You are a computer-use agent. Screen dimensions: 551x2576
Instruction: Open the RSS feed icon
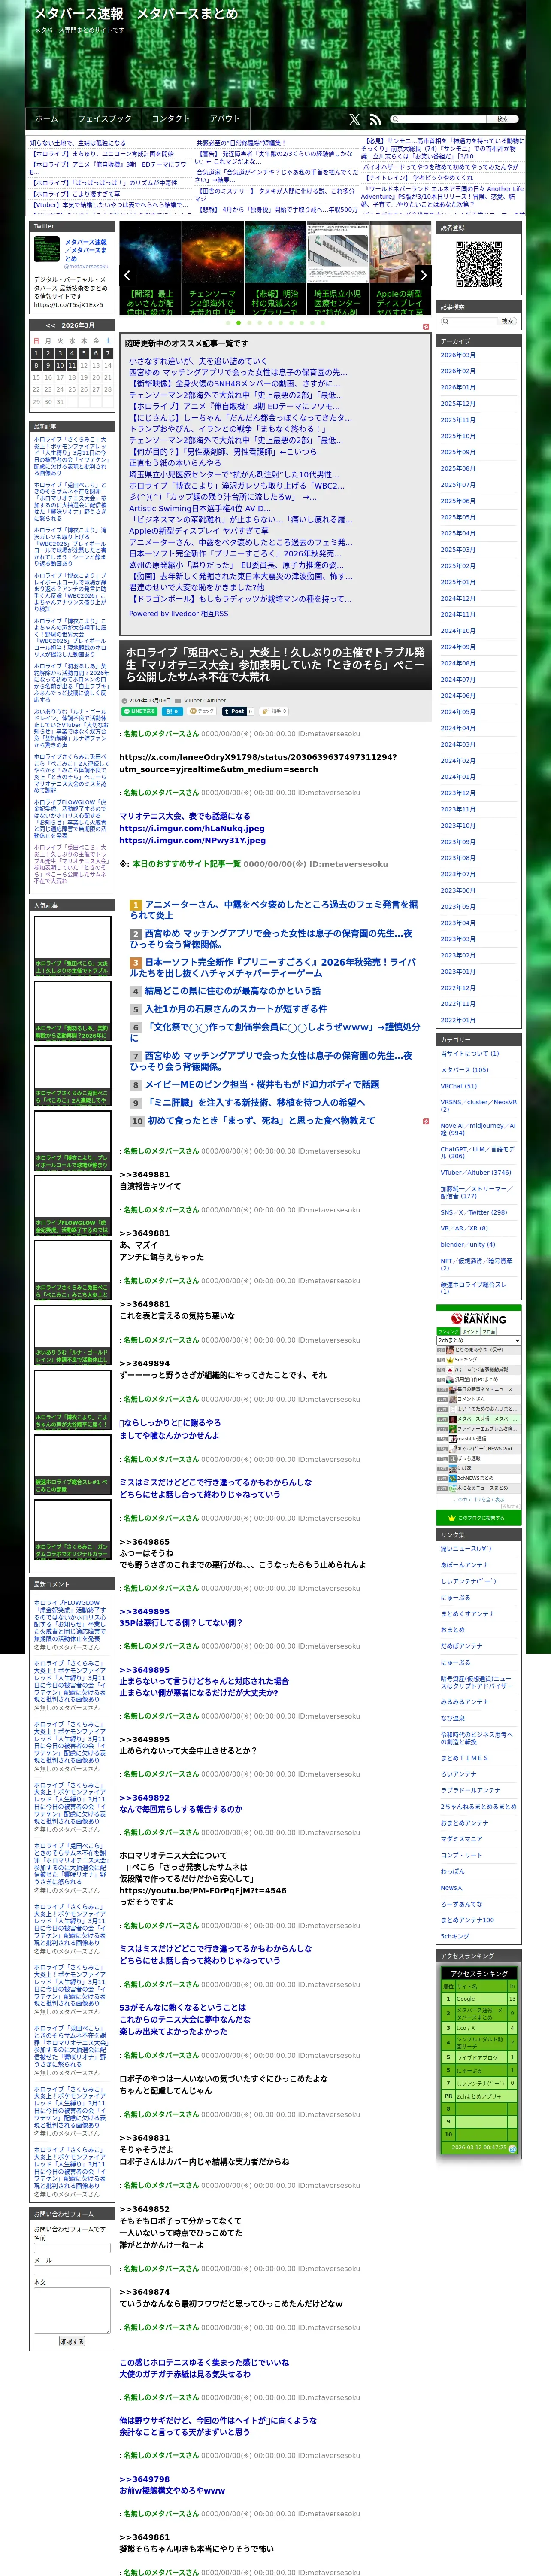tap(375, 119)
